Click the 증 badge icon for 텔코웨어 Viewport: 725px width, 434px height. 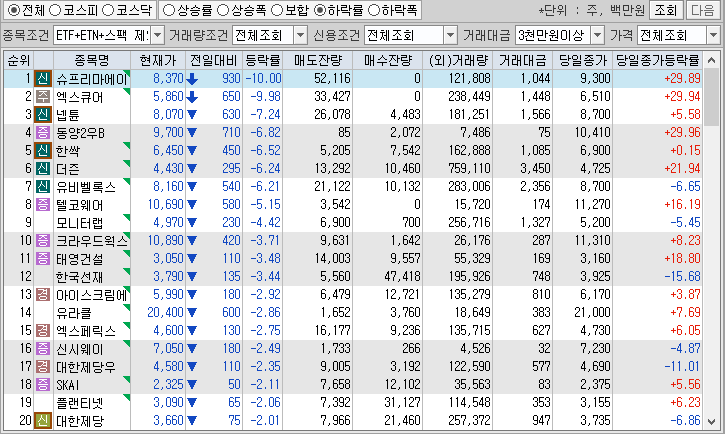point(43,205)
